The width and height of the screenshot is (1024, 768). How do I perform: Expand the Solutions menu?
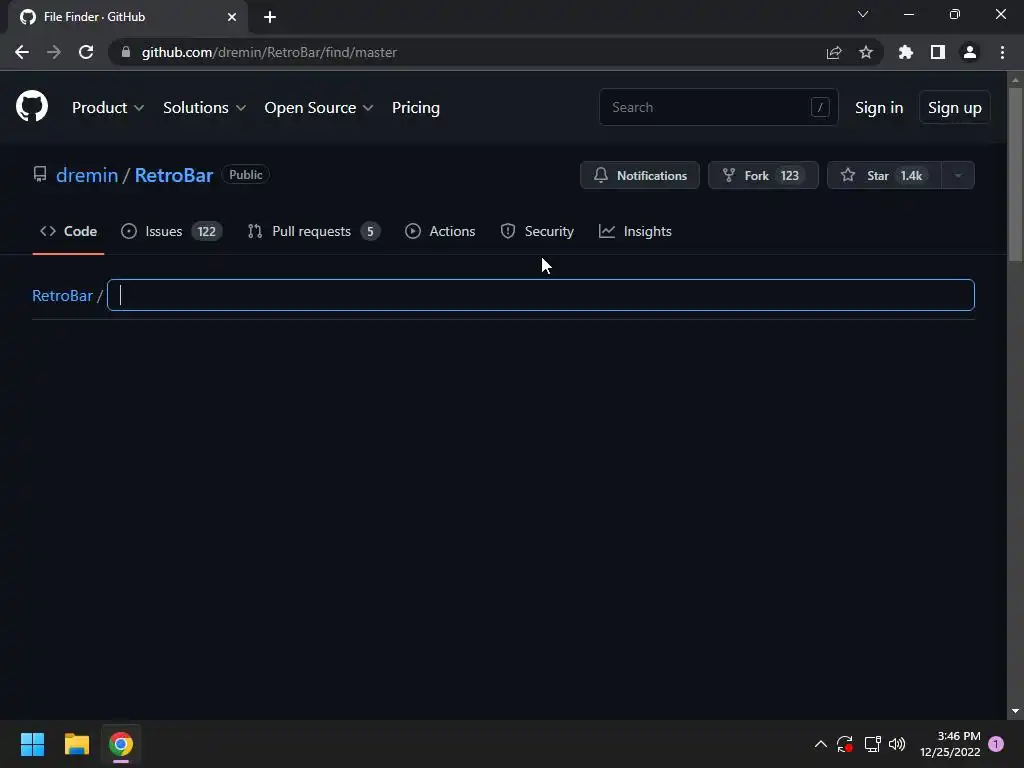pyautogui.click(x=204, y=108)
